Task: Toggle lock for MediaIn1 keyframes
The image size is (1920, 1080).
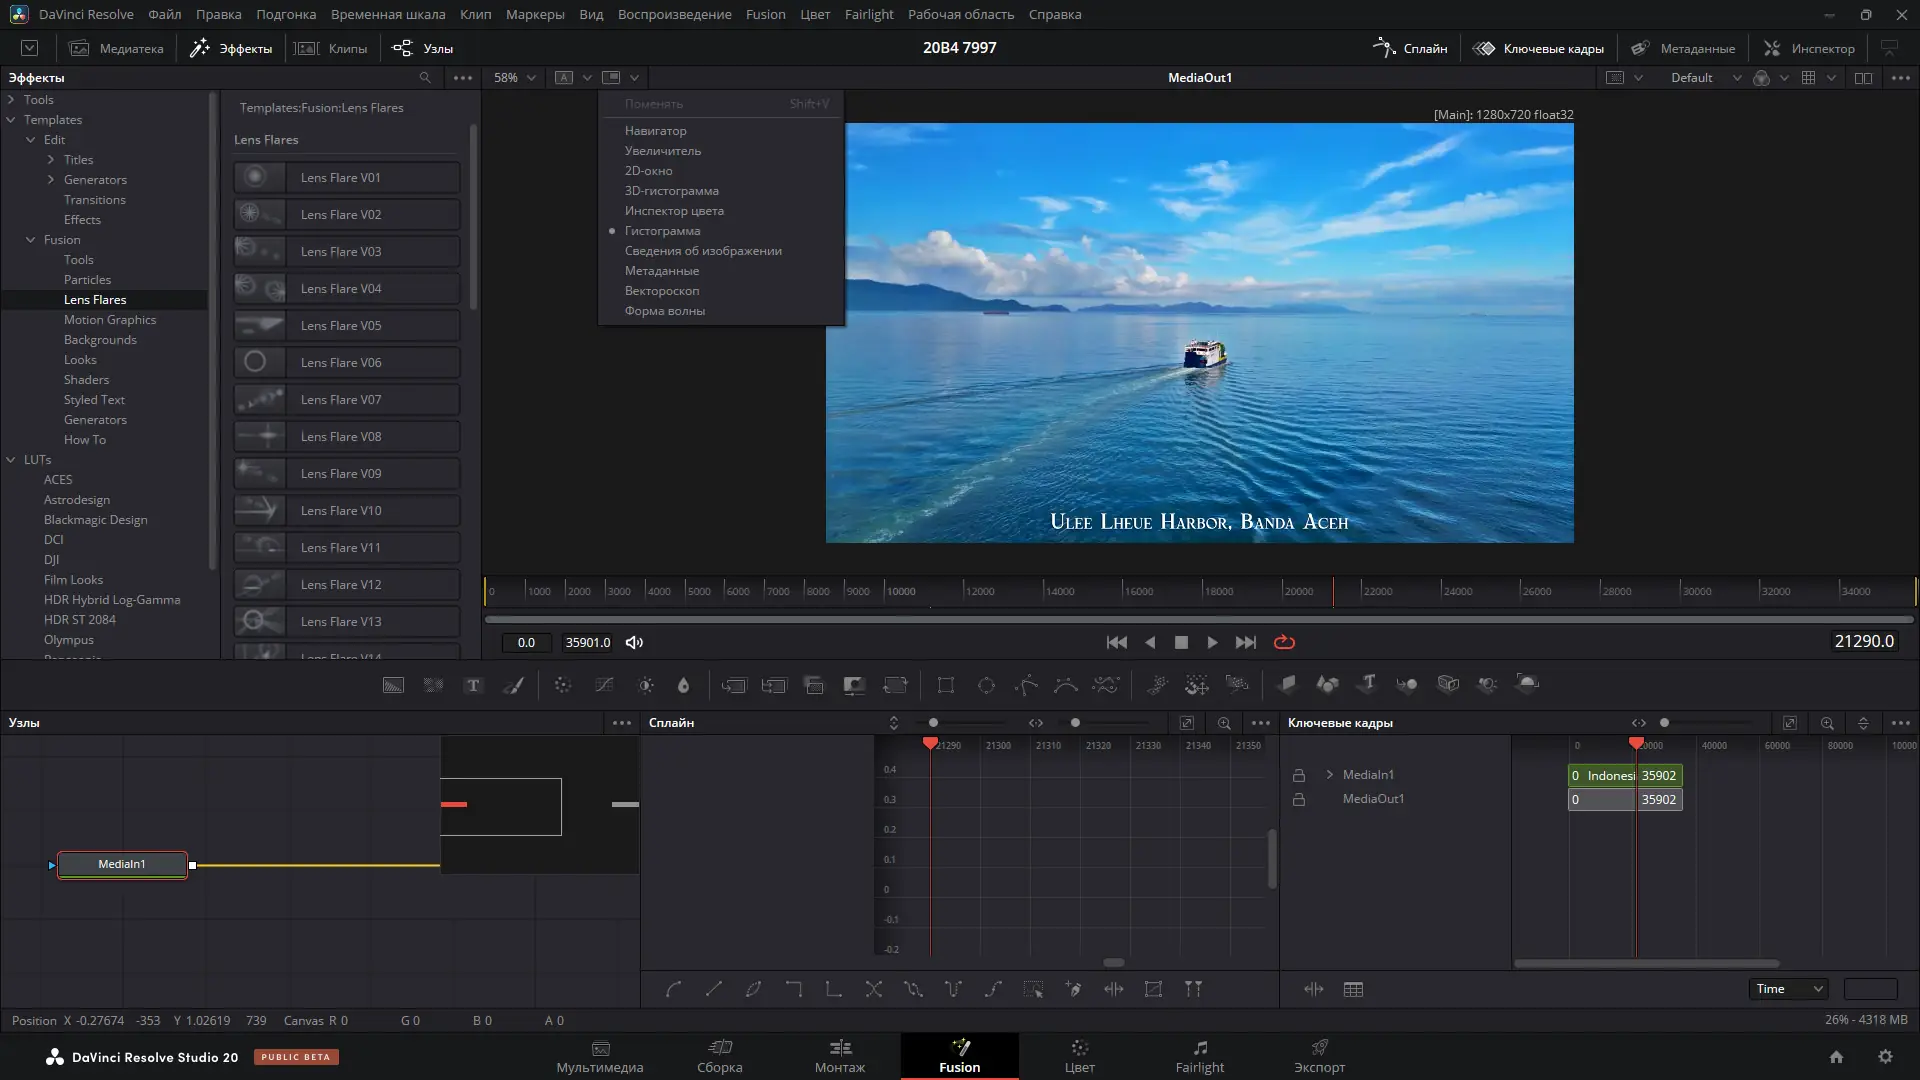Action: point(1298,775)
